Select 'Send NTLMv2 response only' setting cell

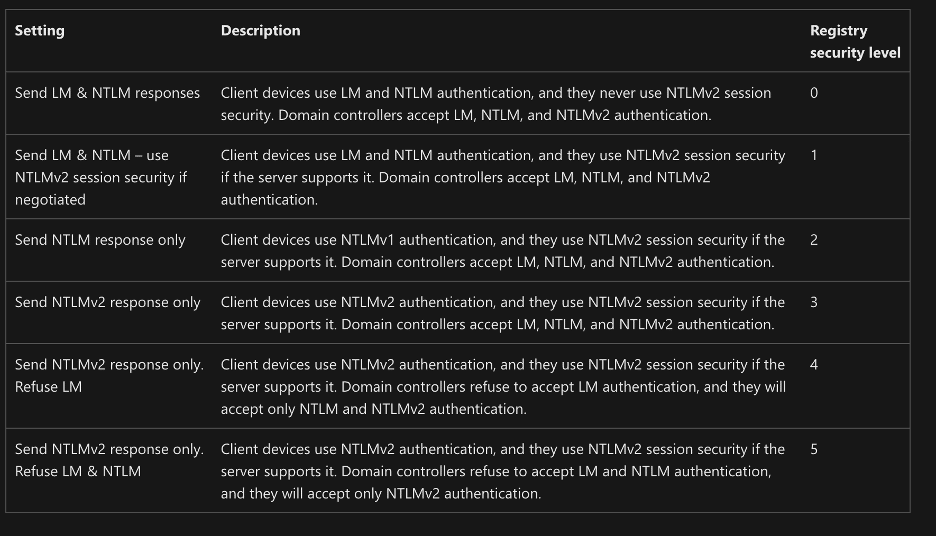point(107,303)
